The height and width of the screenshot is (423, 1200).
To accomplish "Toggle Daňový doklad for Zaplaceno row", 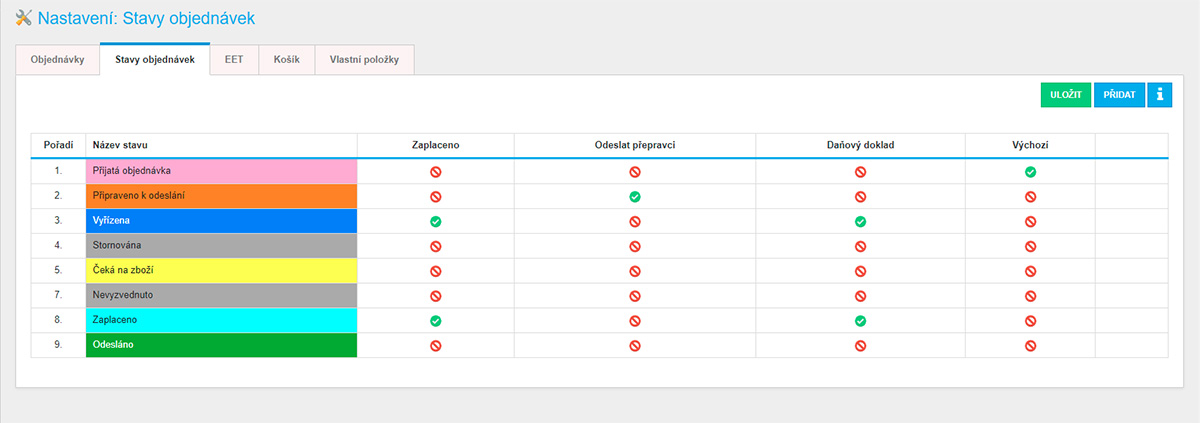I will [860, 321].
